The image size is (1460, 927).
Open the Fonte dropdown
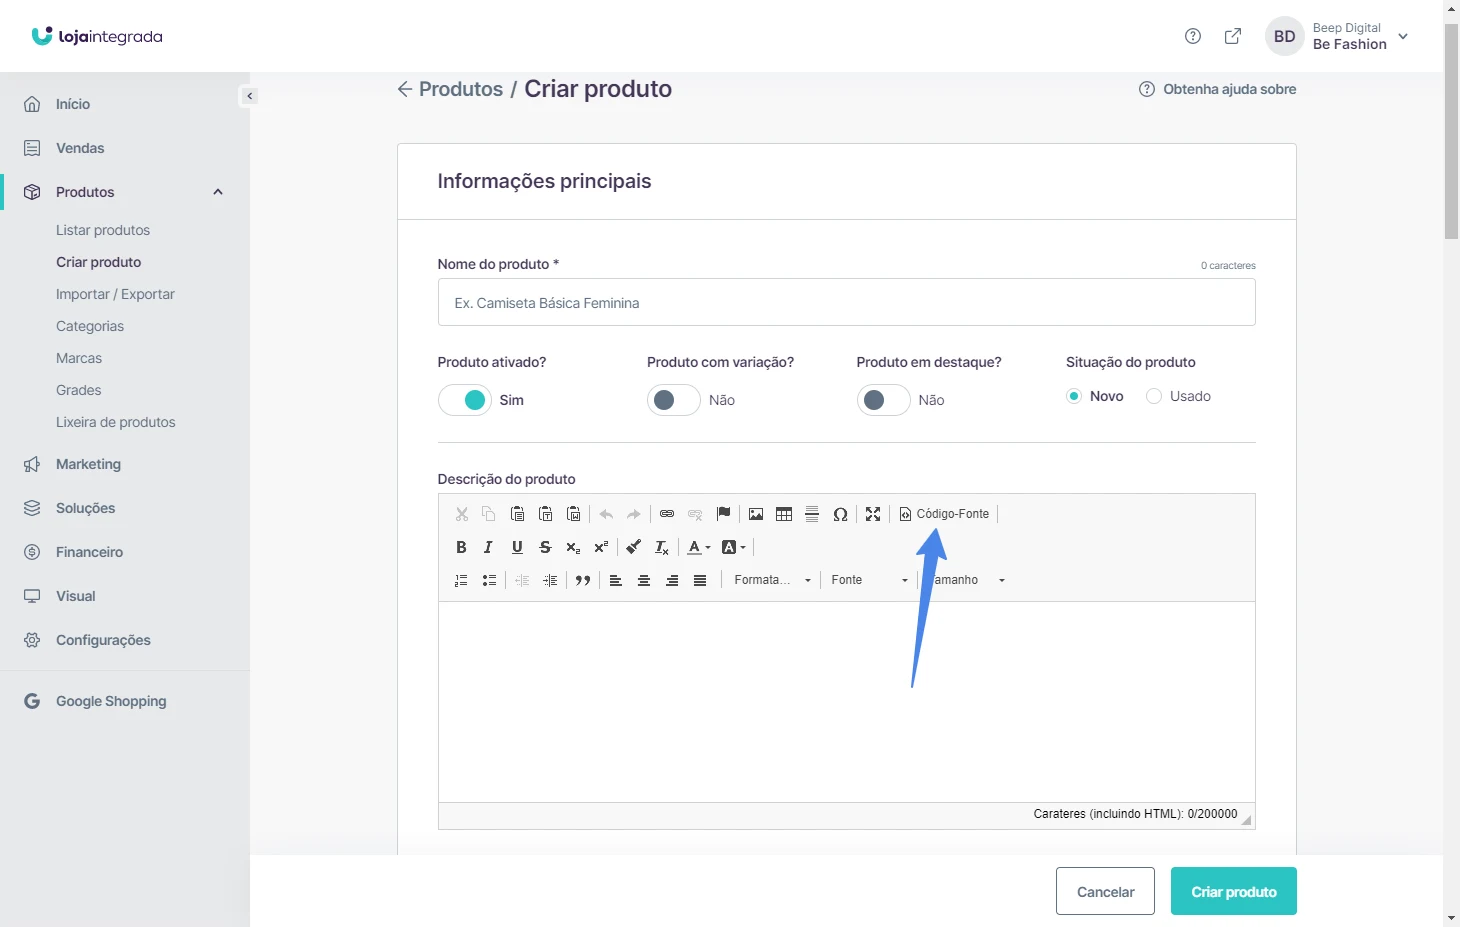pyautogui.click(x=869, y=580)
